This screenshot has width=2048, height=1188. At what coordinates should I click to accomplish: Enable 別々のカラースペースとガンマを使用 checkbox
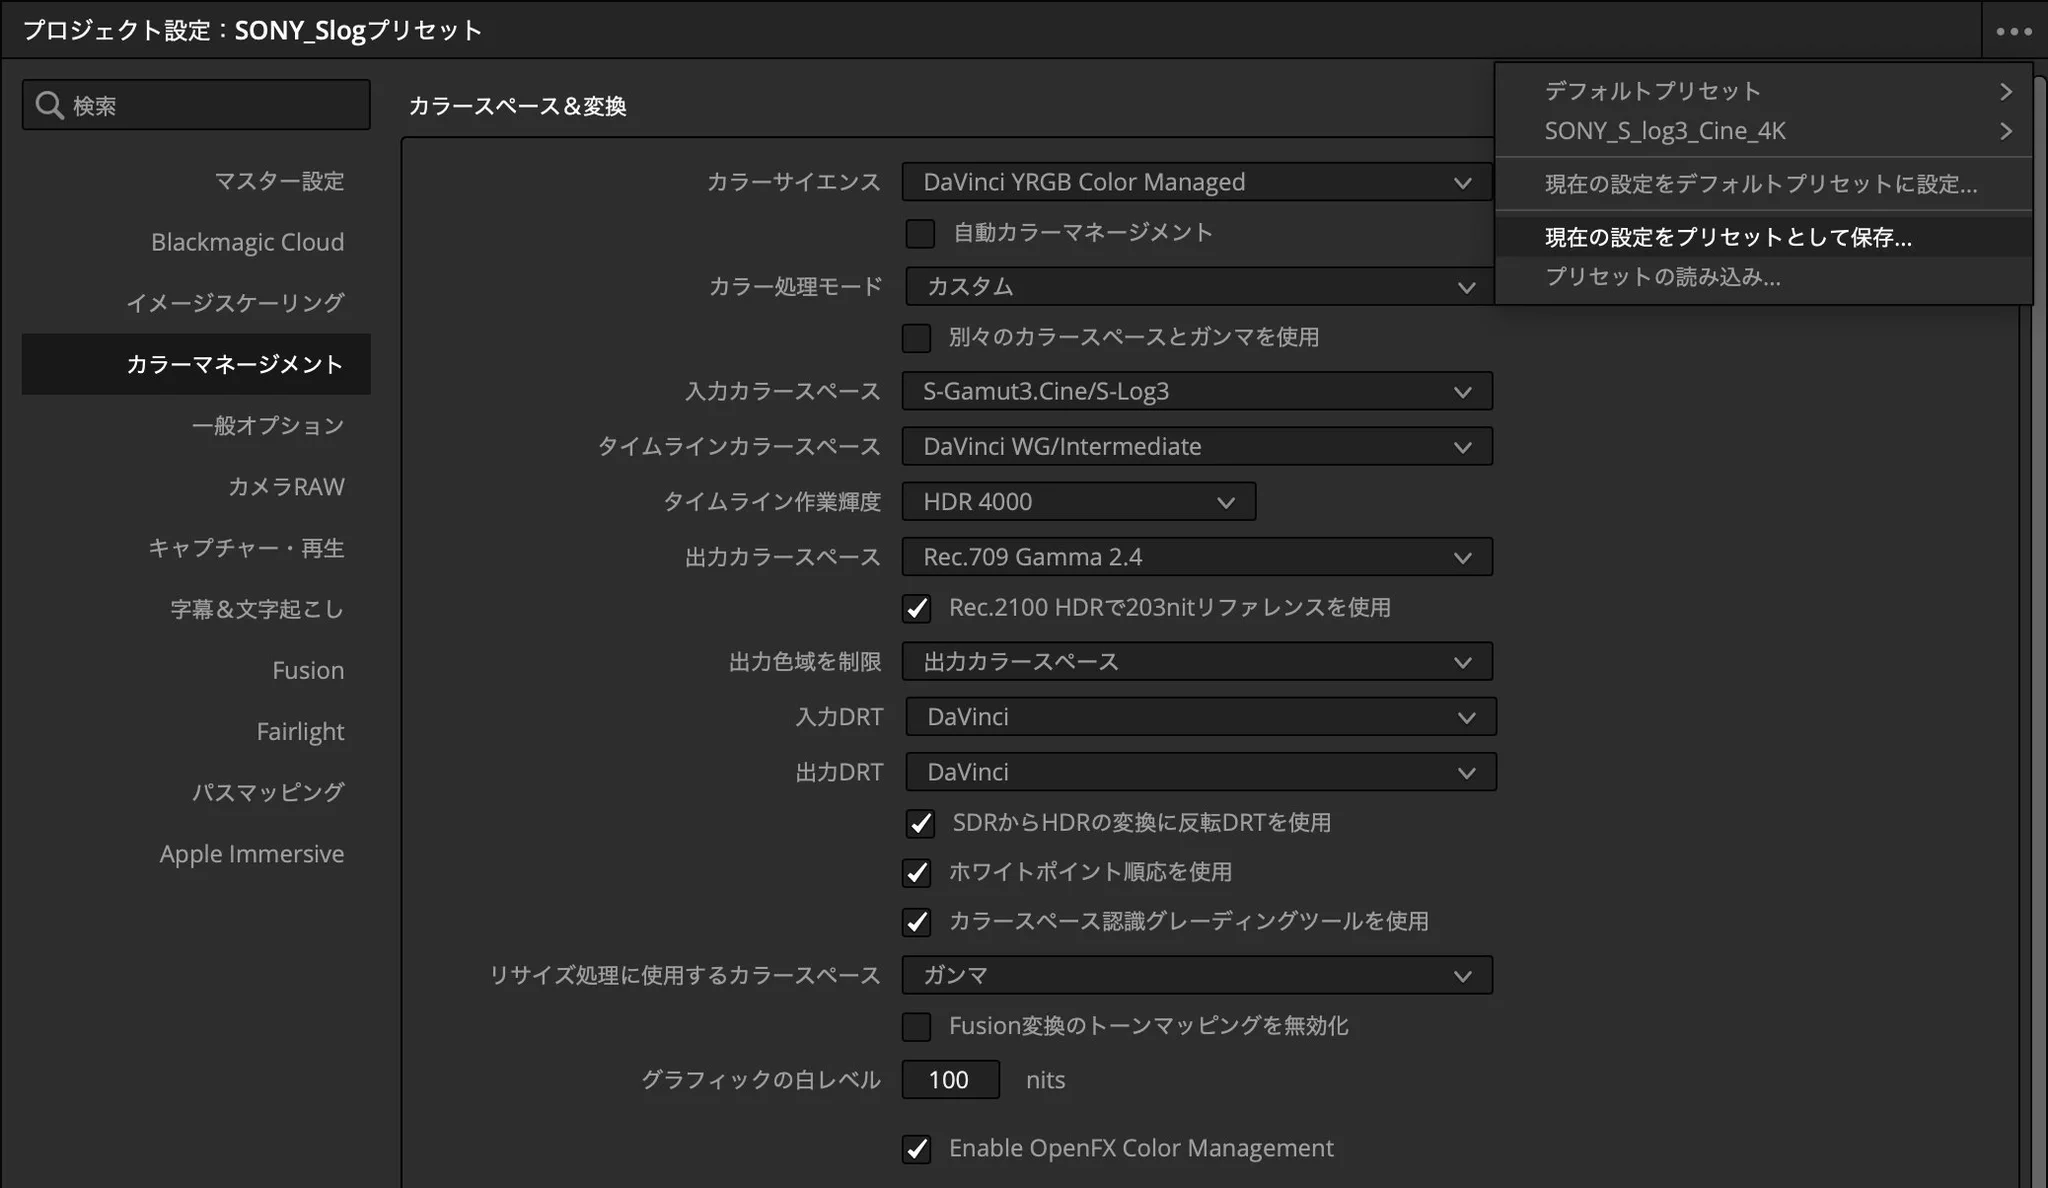coord(916,338)
